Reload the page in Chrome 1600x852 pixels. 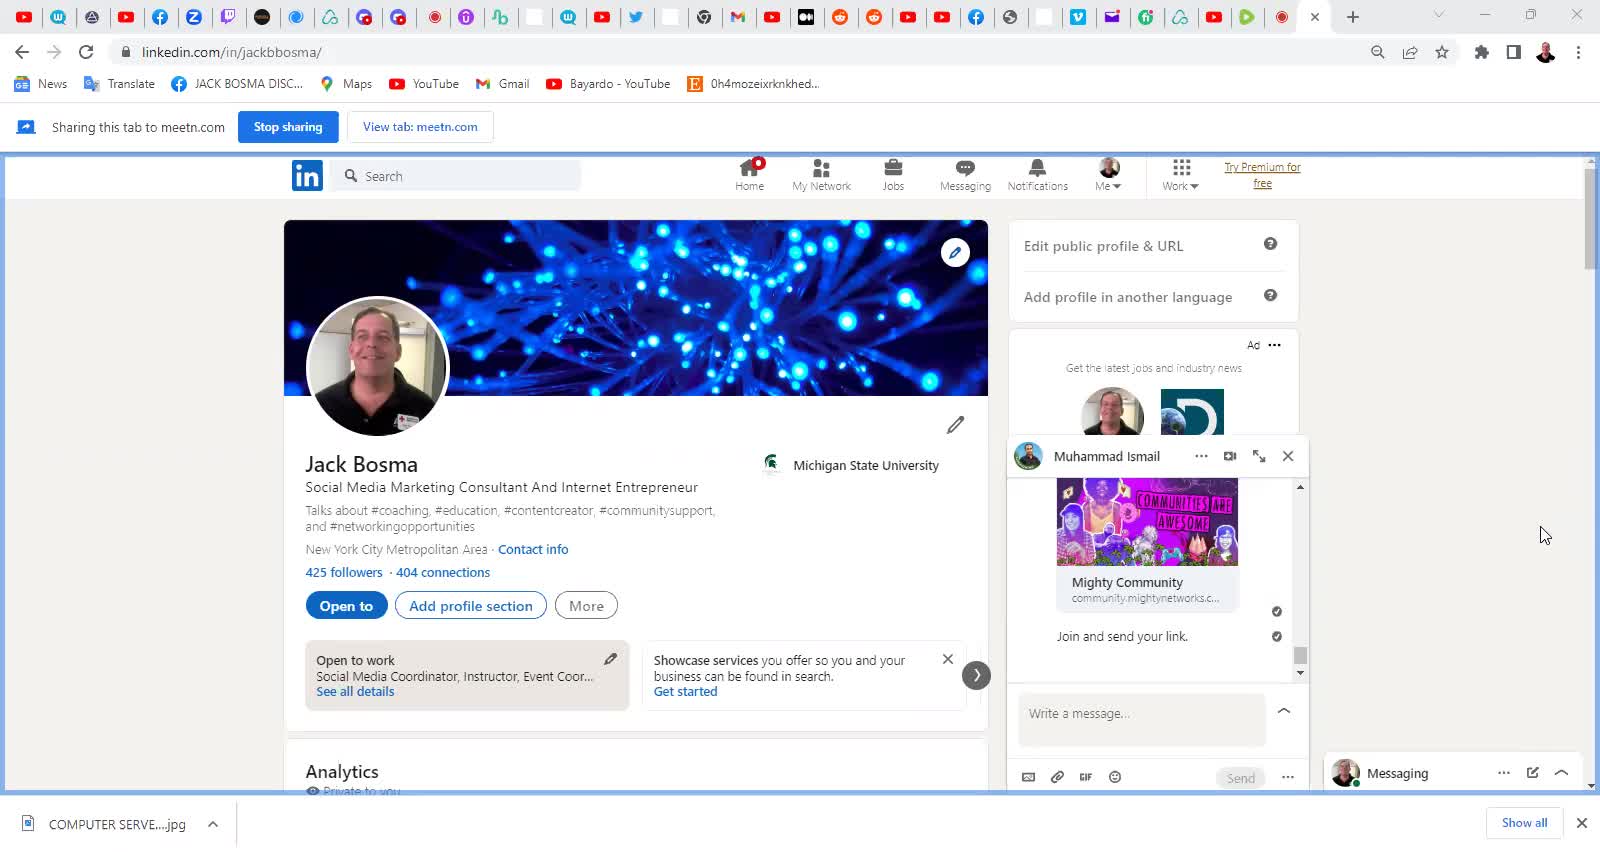point(86,52)
